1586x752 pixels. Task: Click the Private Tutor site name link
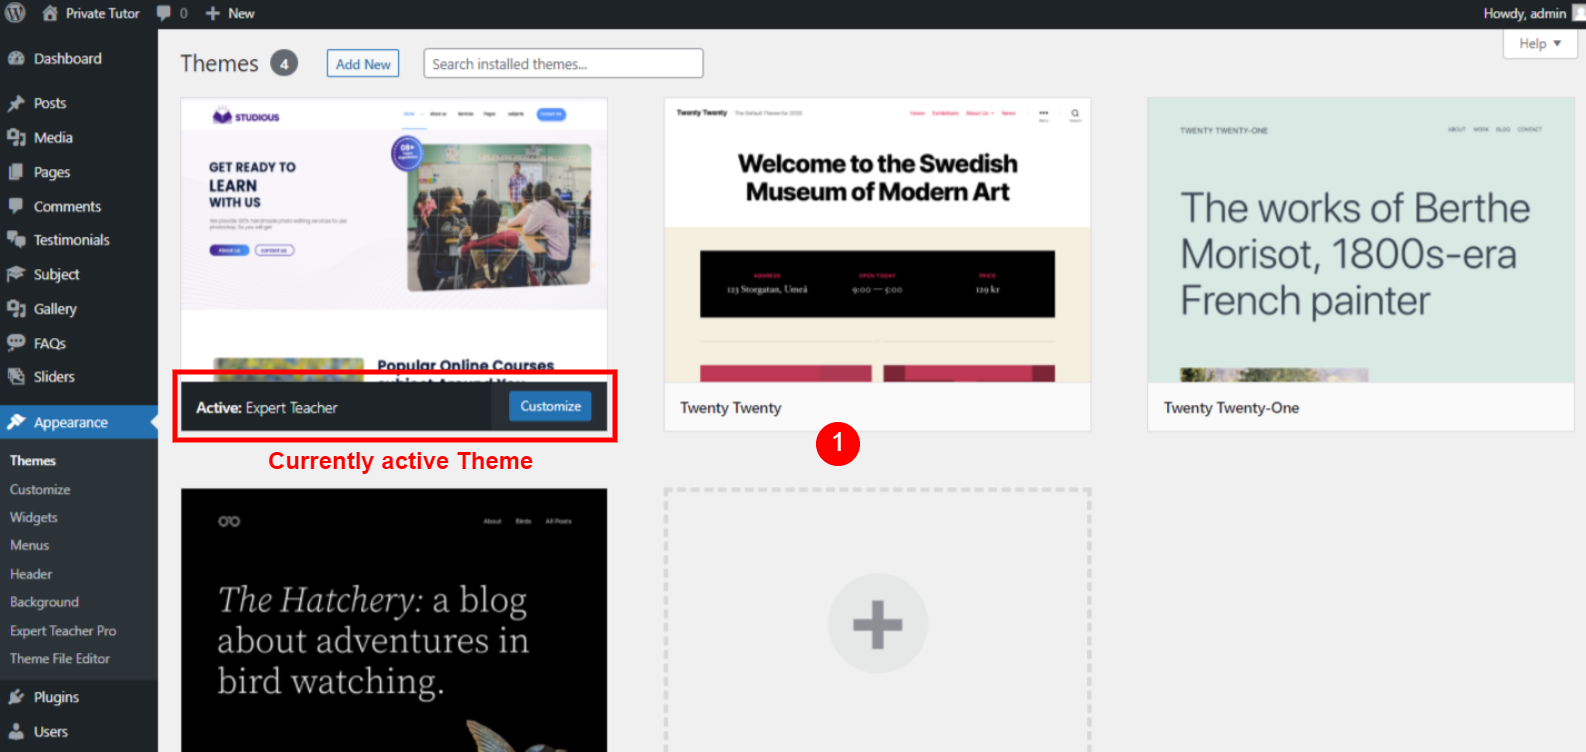tap(103, 13)
